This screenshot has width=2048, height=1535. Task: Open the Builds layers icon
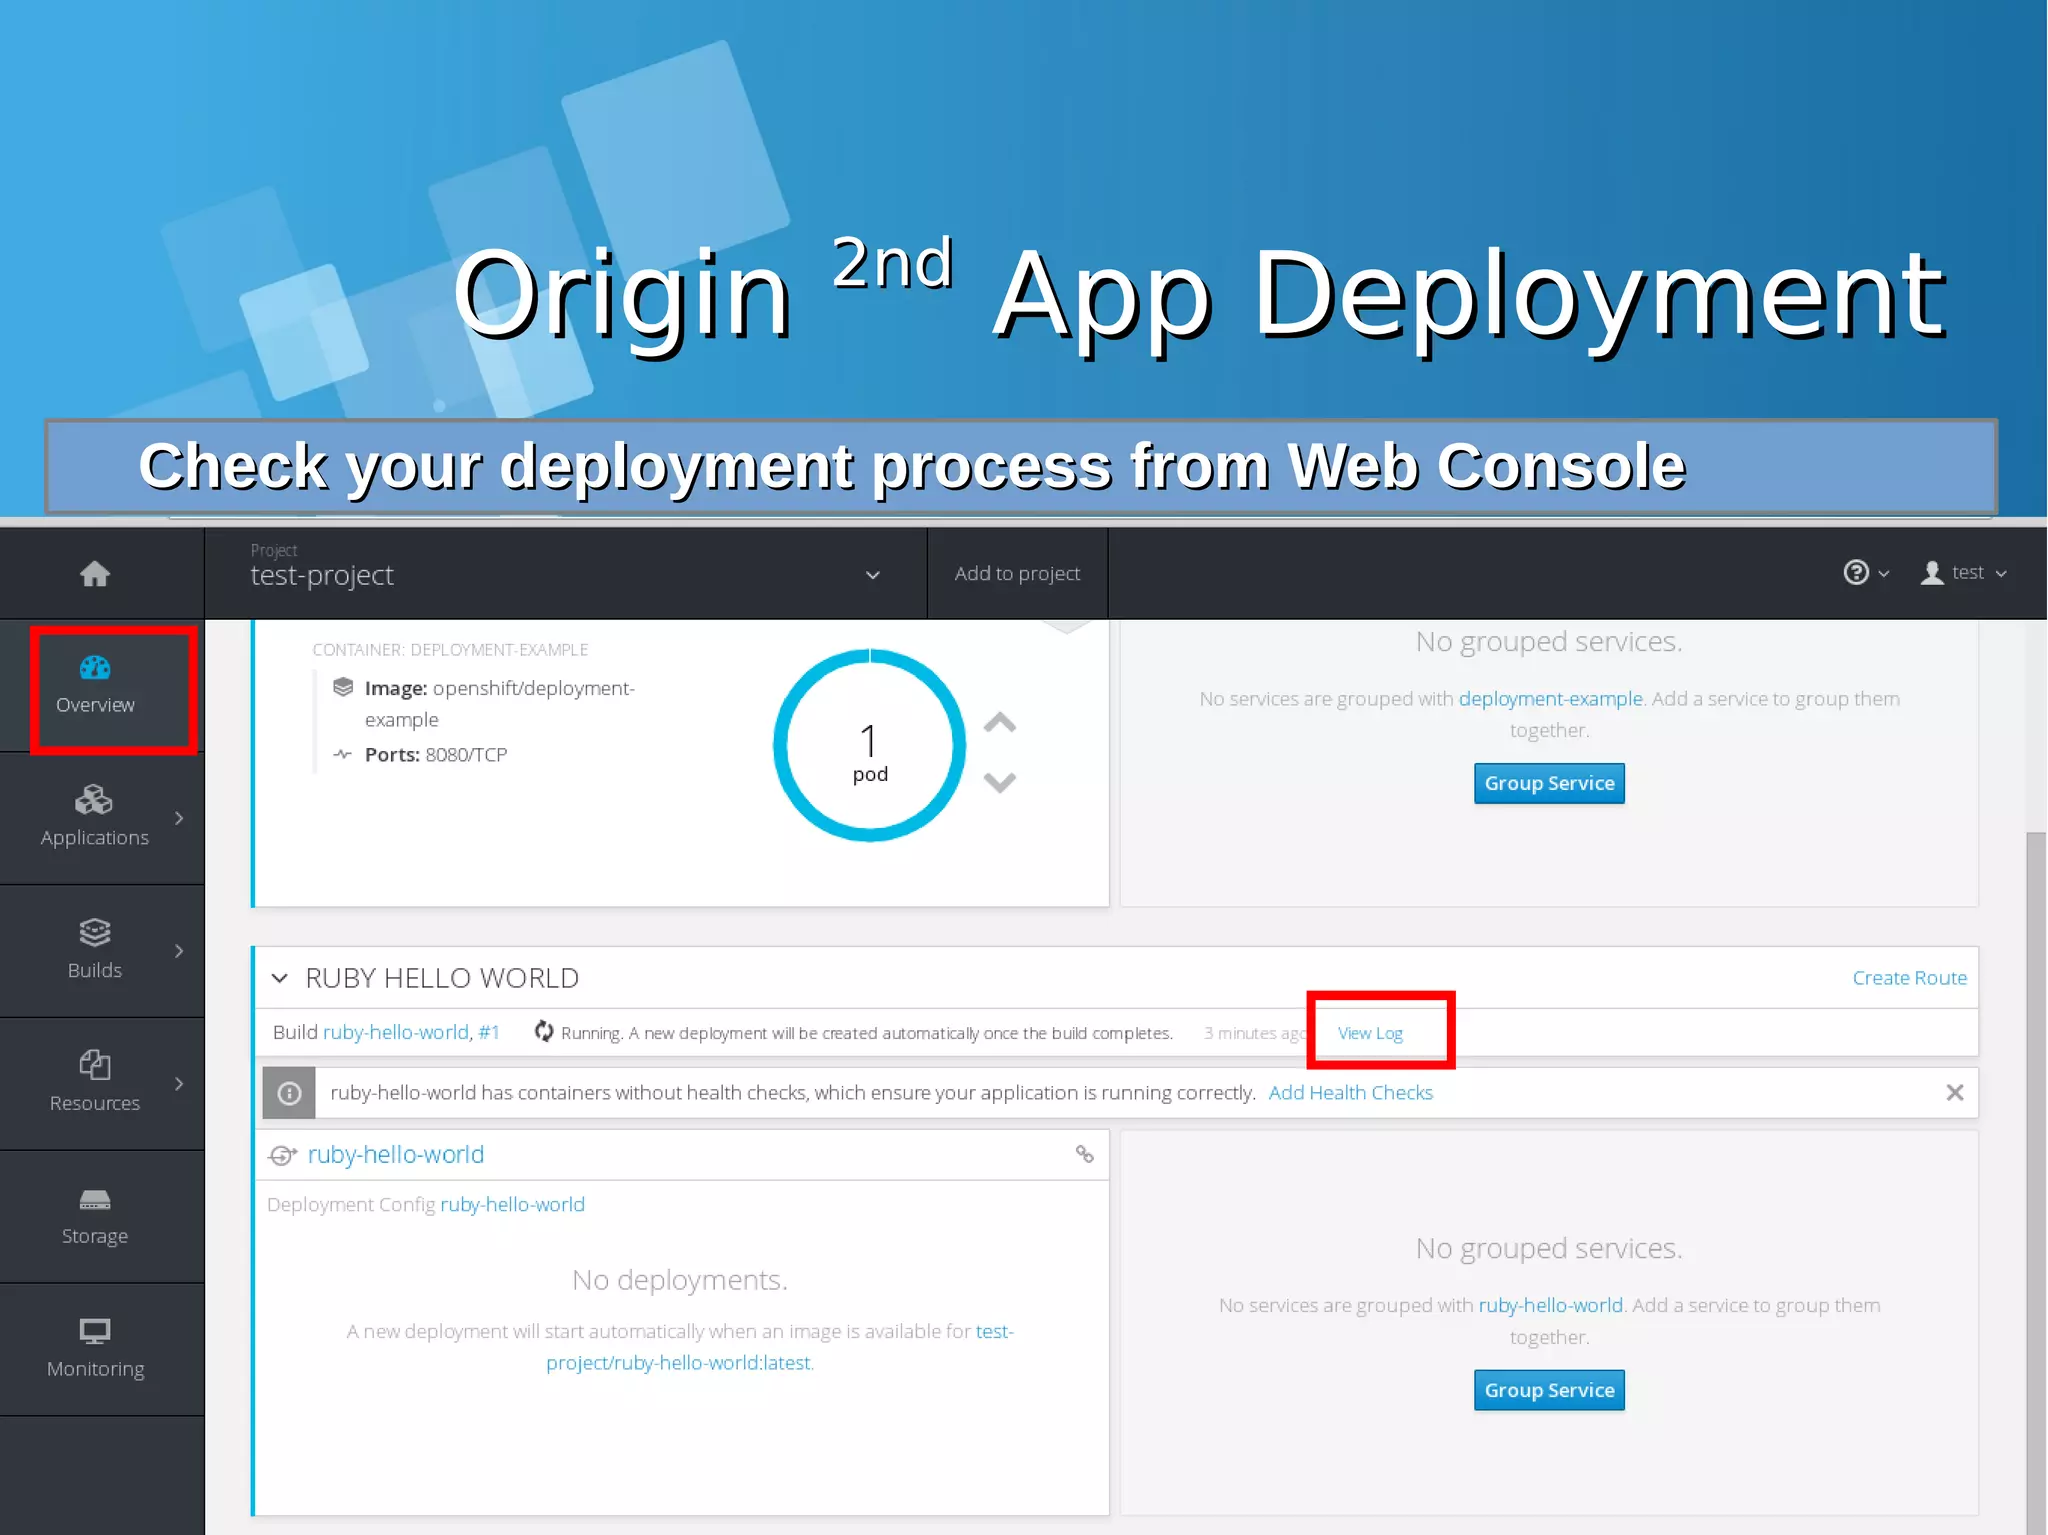pos(95,932)
